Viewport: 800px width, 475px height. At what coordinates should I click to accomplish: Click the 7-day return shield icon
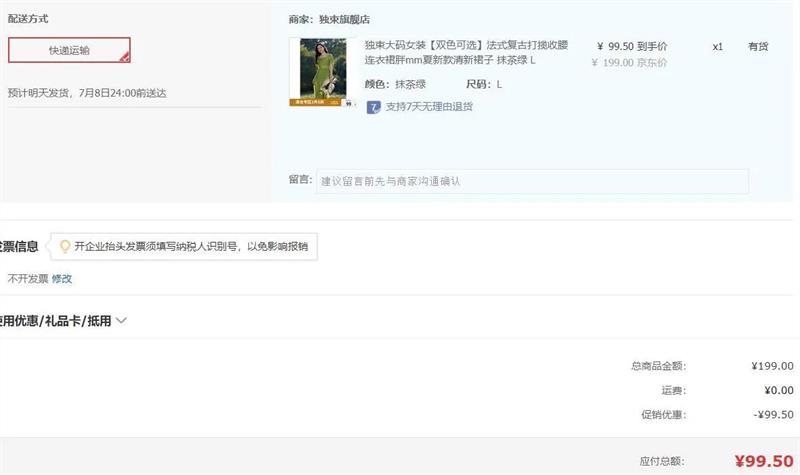(x=373, y=107)
